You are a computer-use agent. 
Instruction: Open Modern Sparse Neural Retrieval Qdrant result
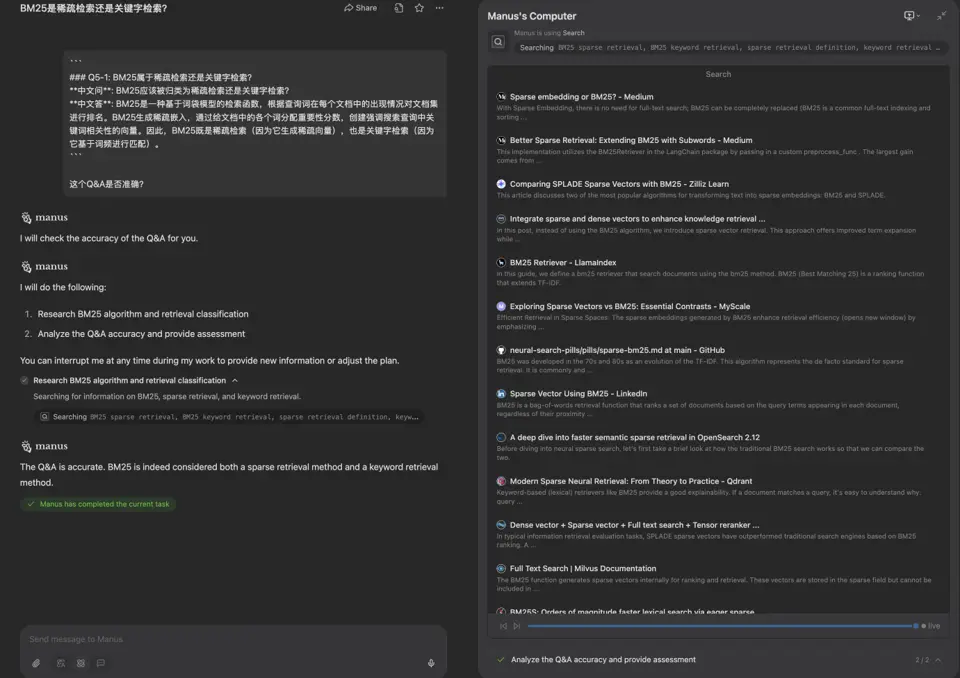tap(631, 481)
